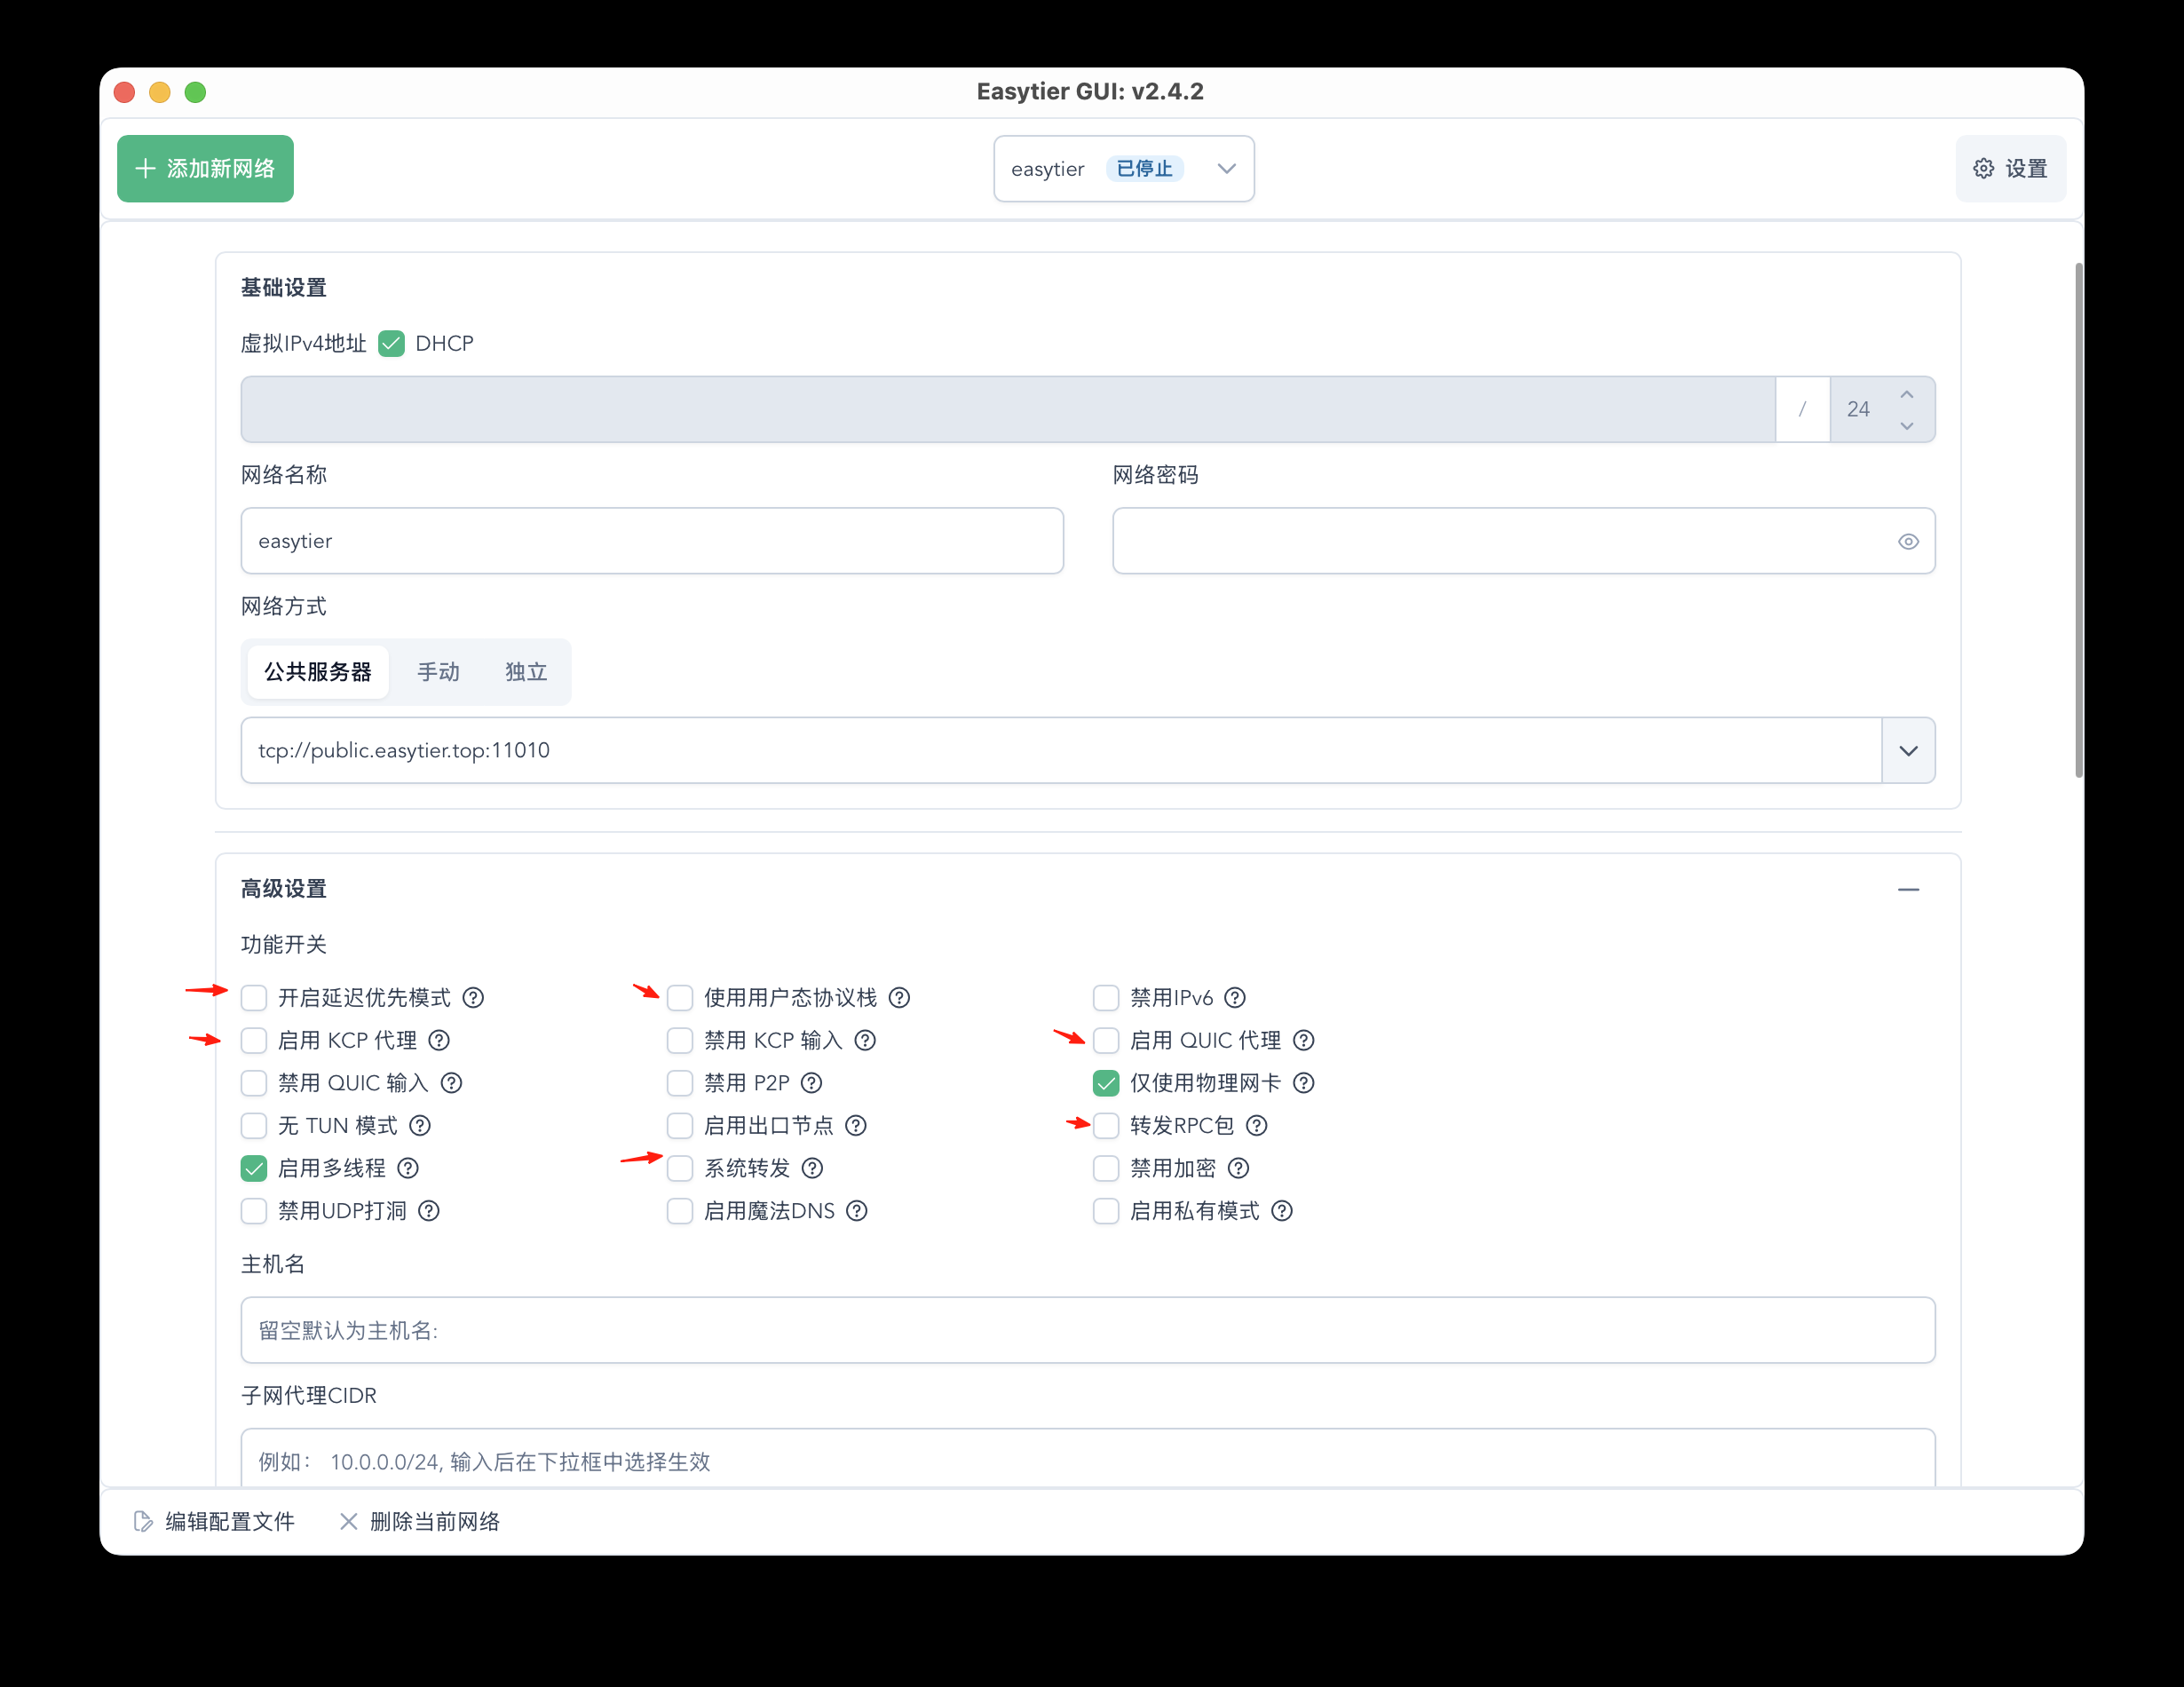2184x1687 pixels.
Task: Click help icon next to 开启延迟优先模式
Action: click(473, 997)
